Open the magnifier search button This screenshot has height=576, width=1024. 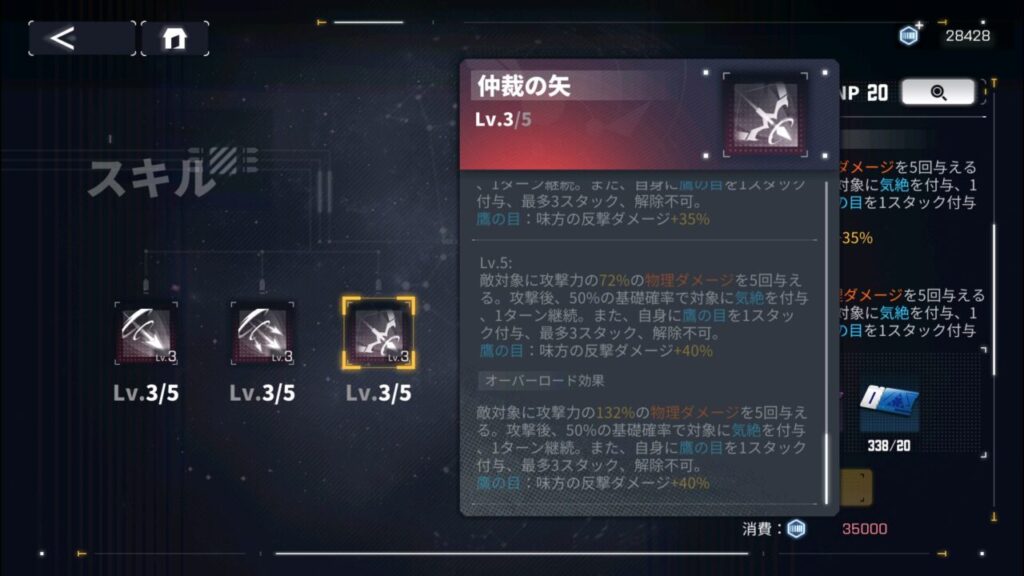938,92
